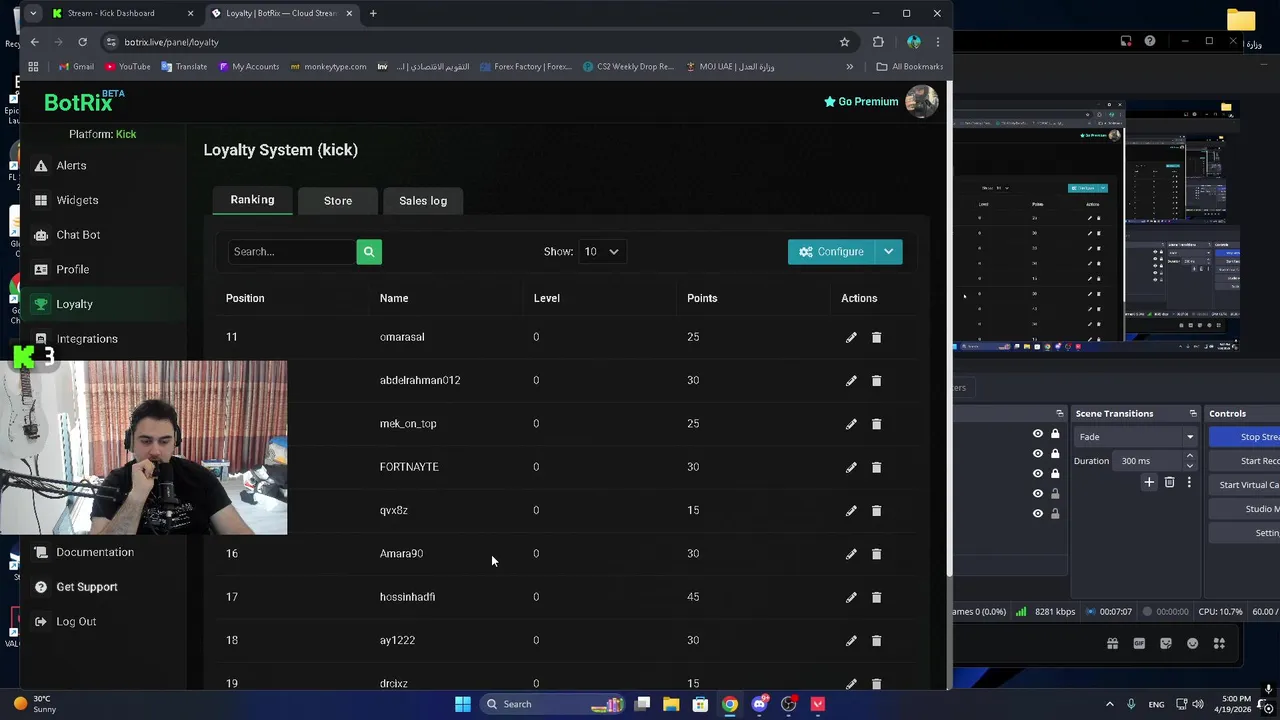Unlock the first OBS source lock

(x=1055, y=434)
